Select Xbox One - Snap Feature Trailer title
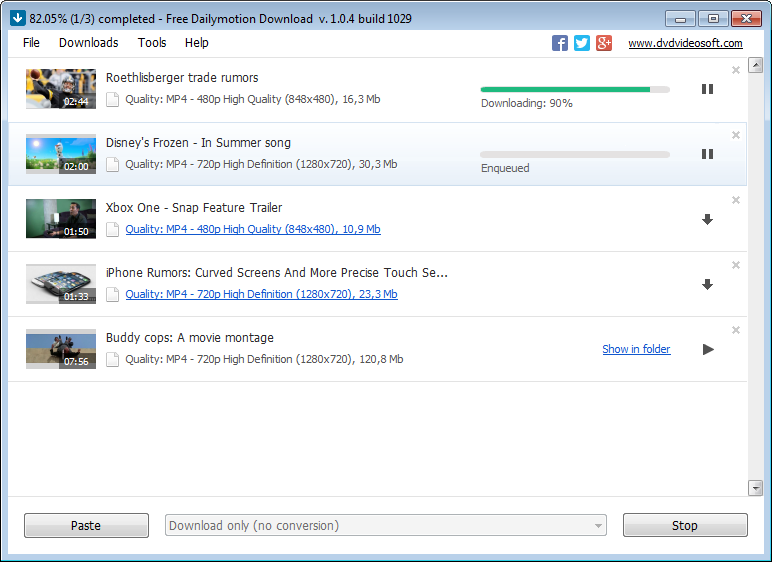The image size is (772, 562). (194, 208)
